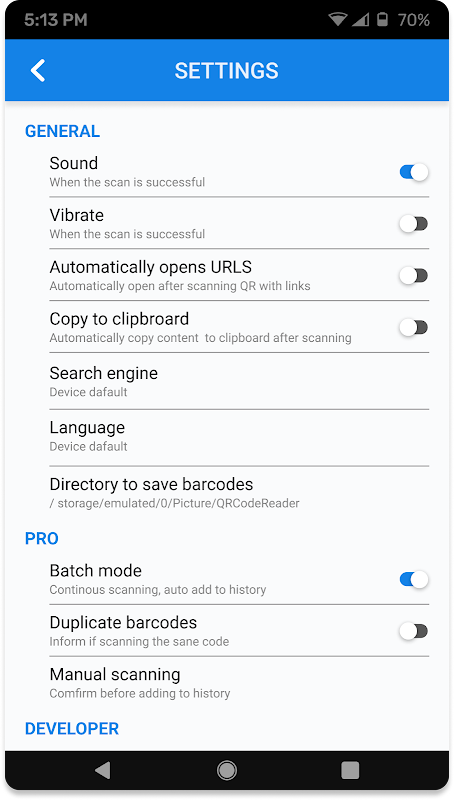Turn off Batch mode toggle
Viewport: 454px width, 800px height.
pyautogui.click(x=414, y=580)
